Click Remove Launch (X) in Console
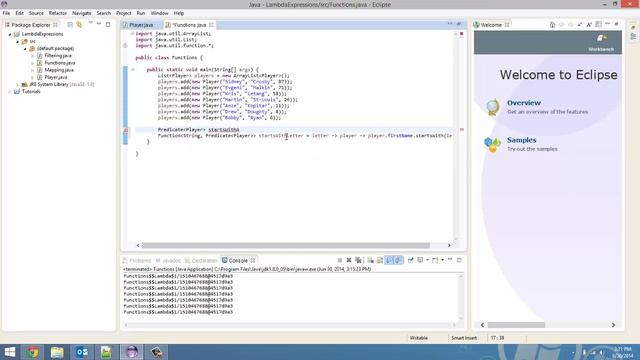 click(x=349, y=260)
